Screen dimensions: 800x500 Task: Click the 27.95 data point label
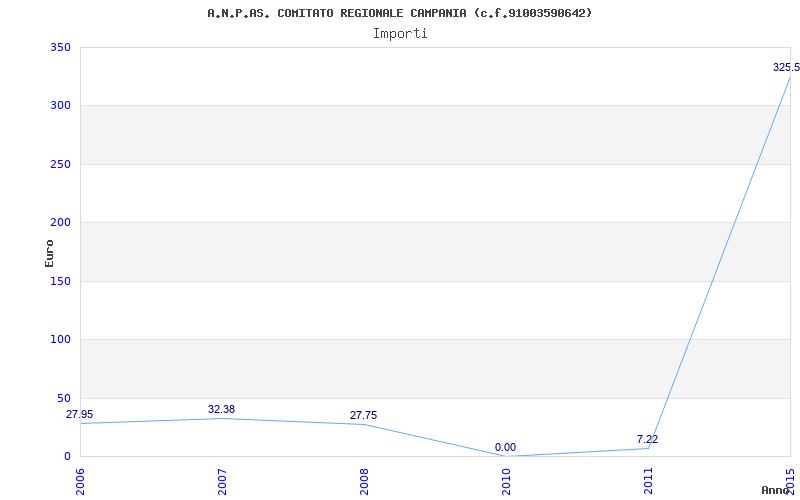pyautogui.click(x=80, y=414)
